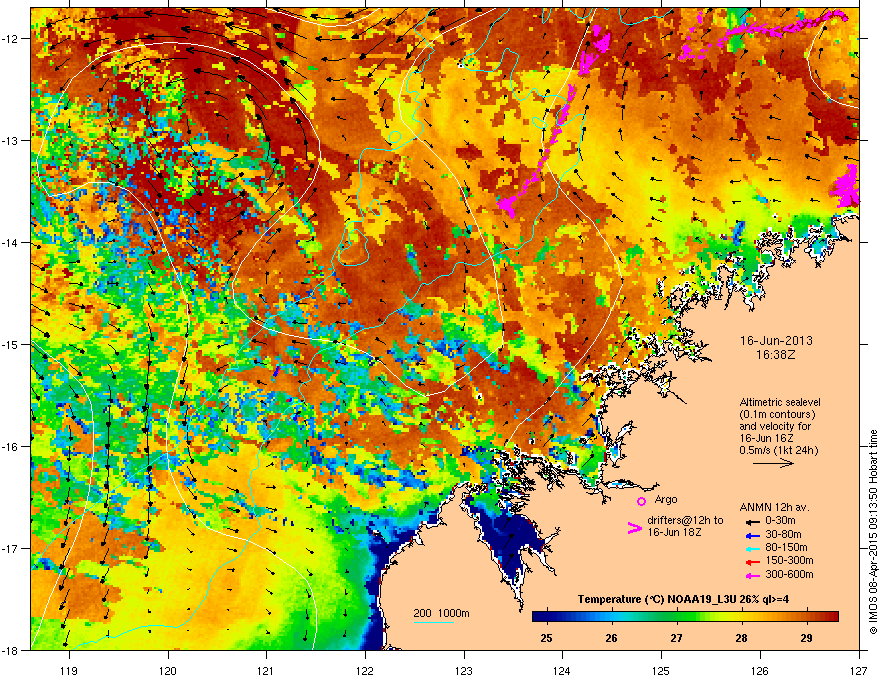Click longitude axis label 121

[266, 670]
